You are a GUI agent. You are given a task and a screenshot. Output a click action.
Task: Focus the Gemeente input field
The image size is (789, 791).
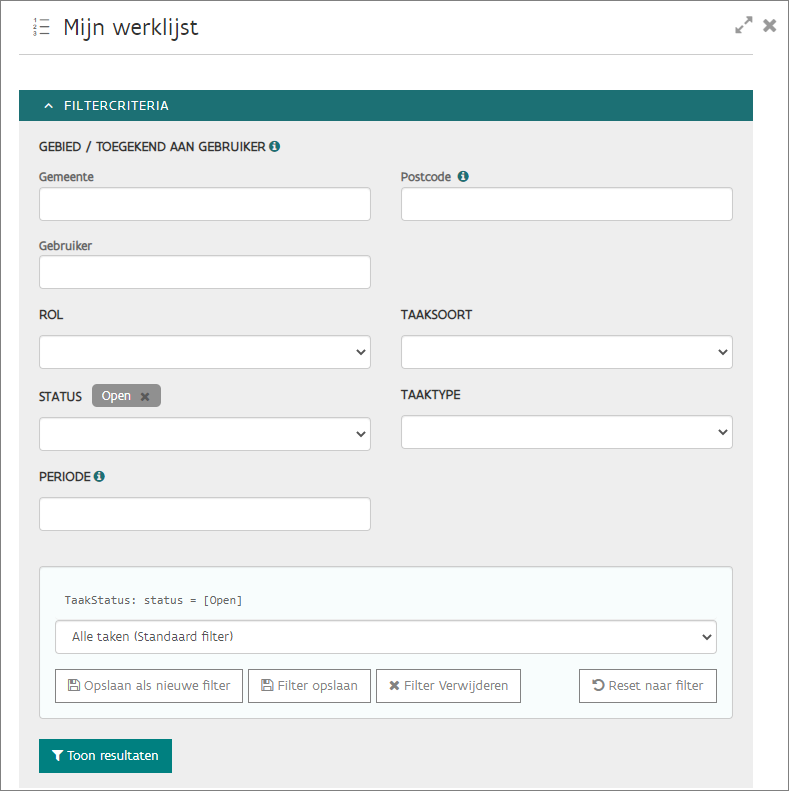[205, 204]
